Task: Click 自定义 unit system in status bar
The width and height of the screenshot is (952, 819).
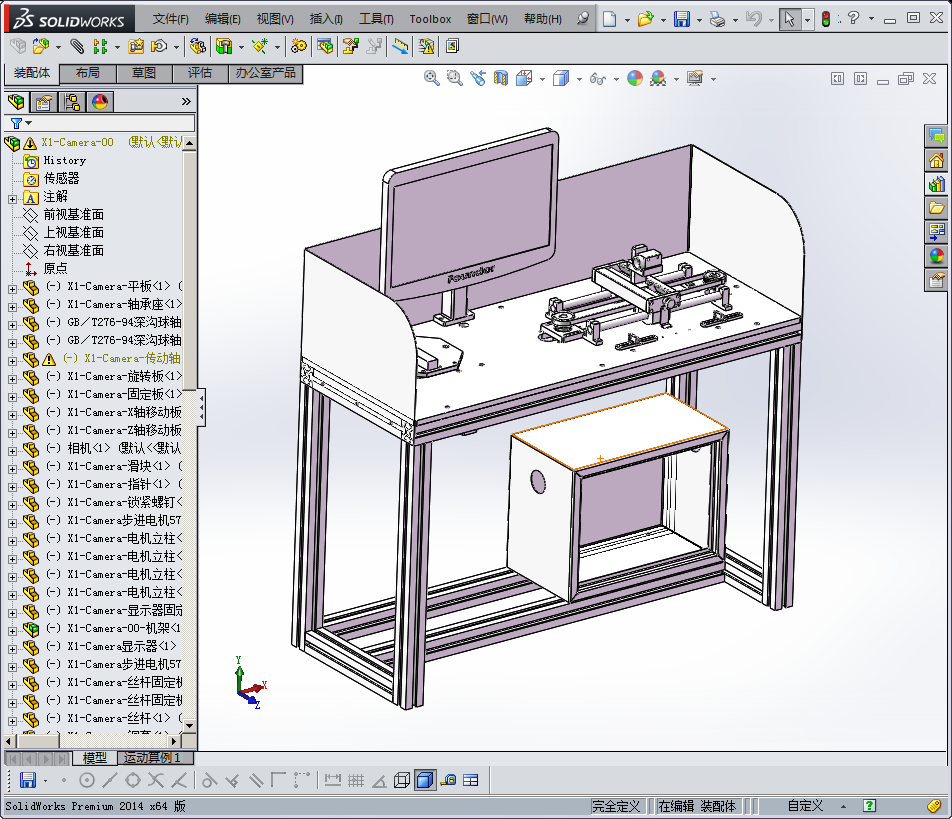Action: click(805, 806)
